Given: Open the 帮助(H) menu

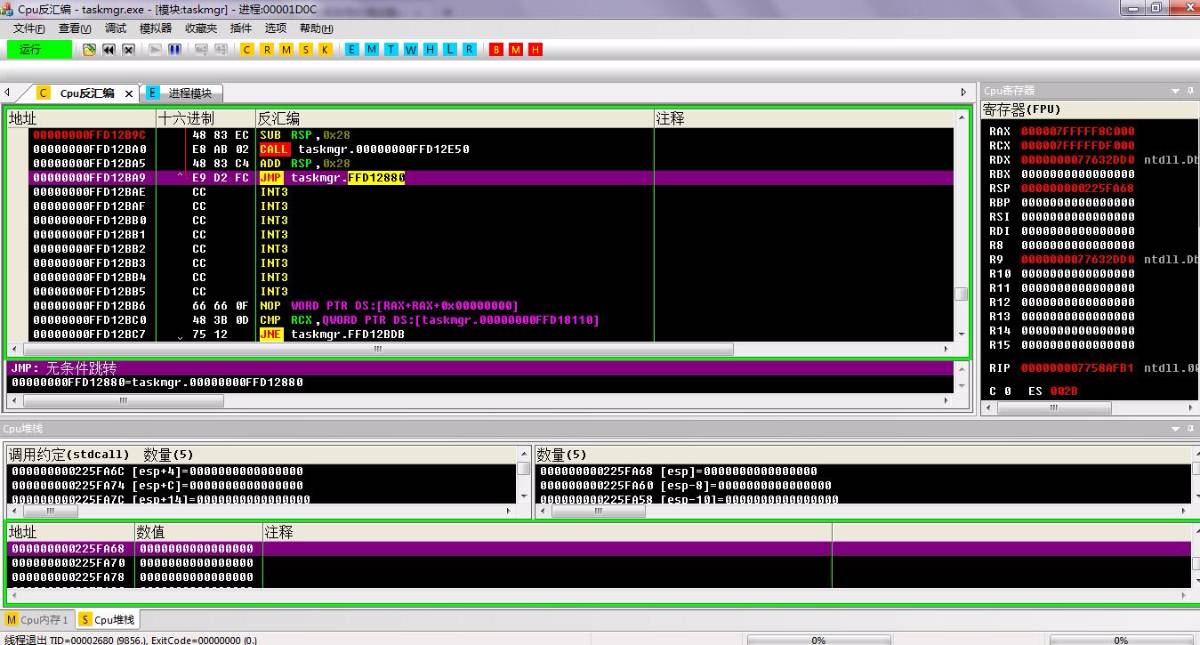Looking at the screenshot, I should tap(316, 28).
